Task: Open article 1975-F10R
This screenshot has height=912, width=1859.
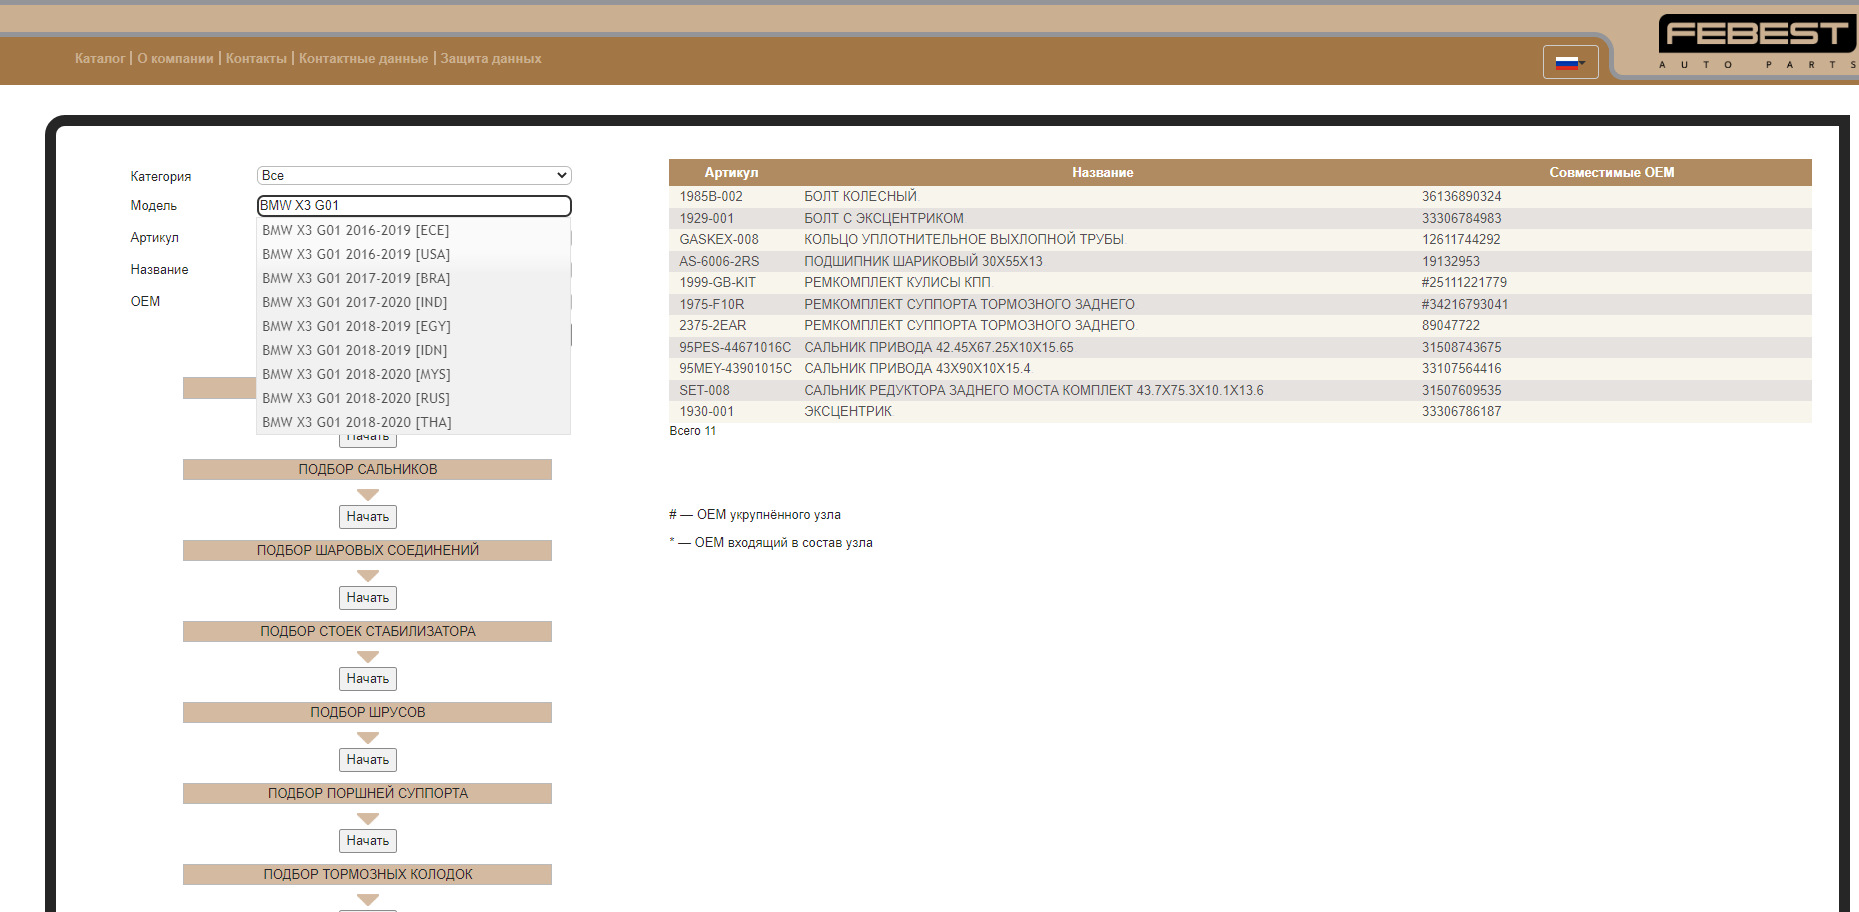Action: coord(711,305)
